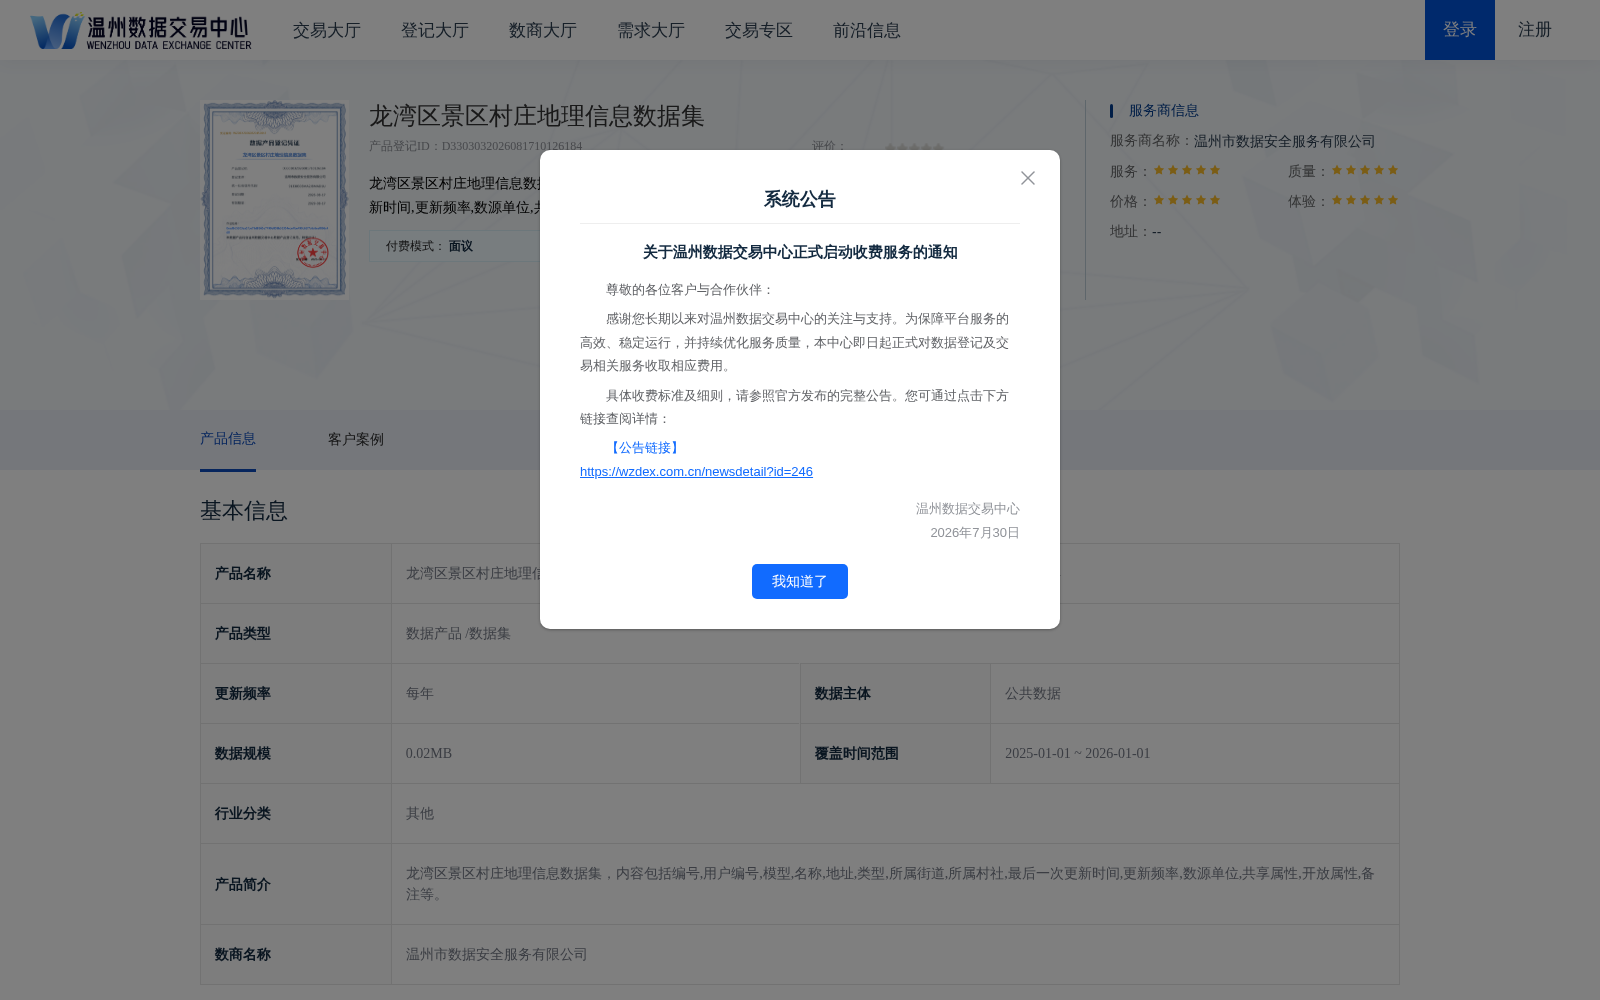Click the 质量 star rating
The image size is (1600, 1000).
click(x=1365, y=170)
